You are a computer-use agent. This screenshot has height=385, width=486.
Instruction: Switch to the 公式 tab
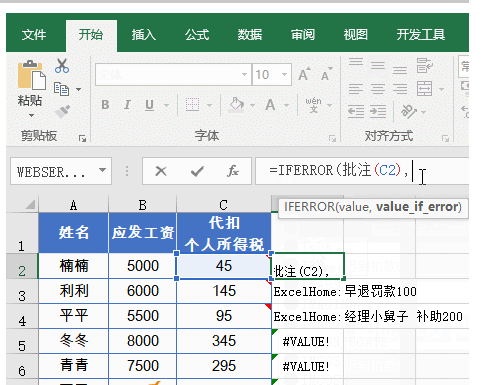coord(197,35)
